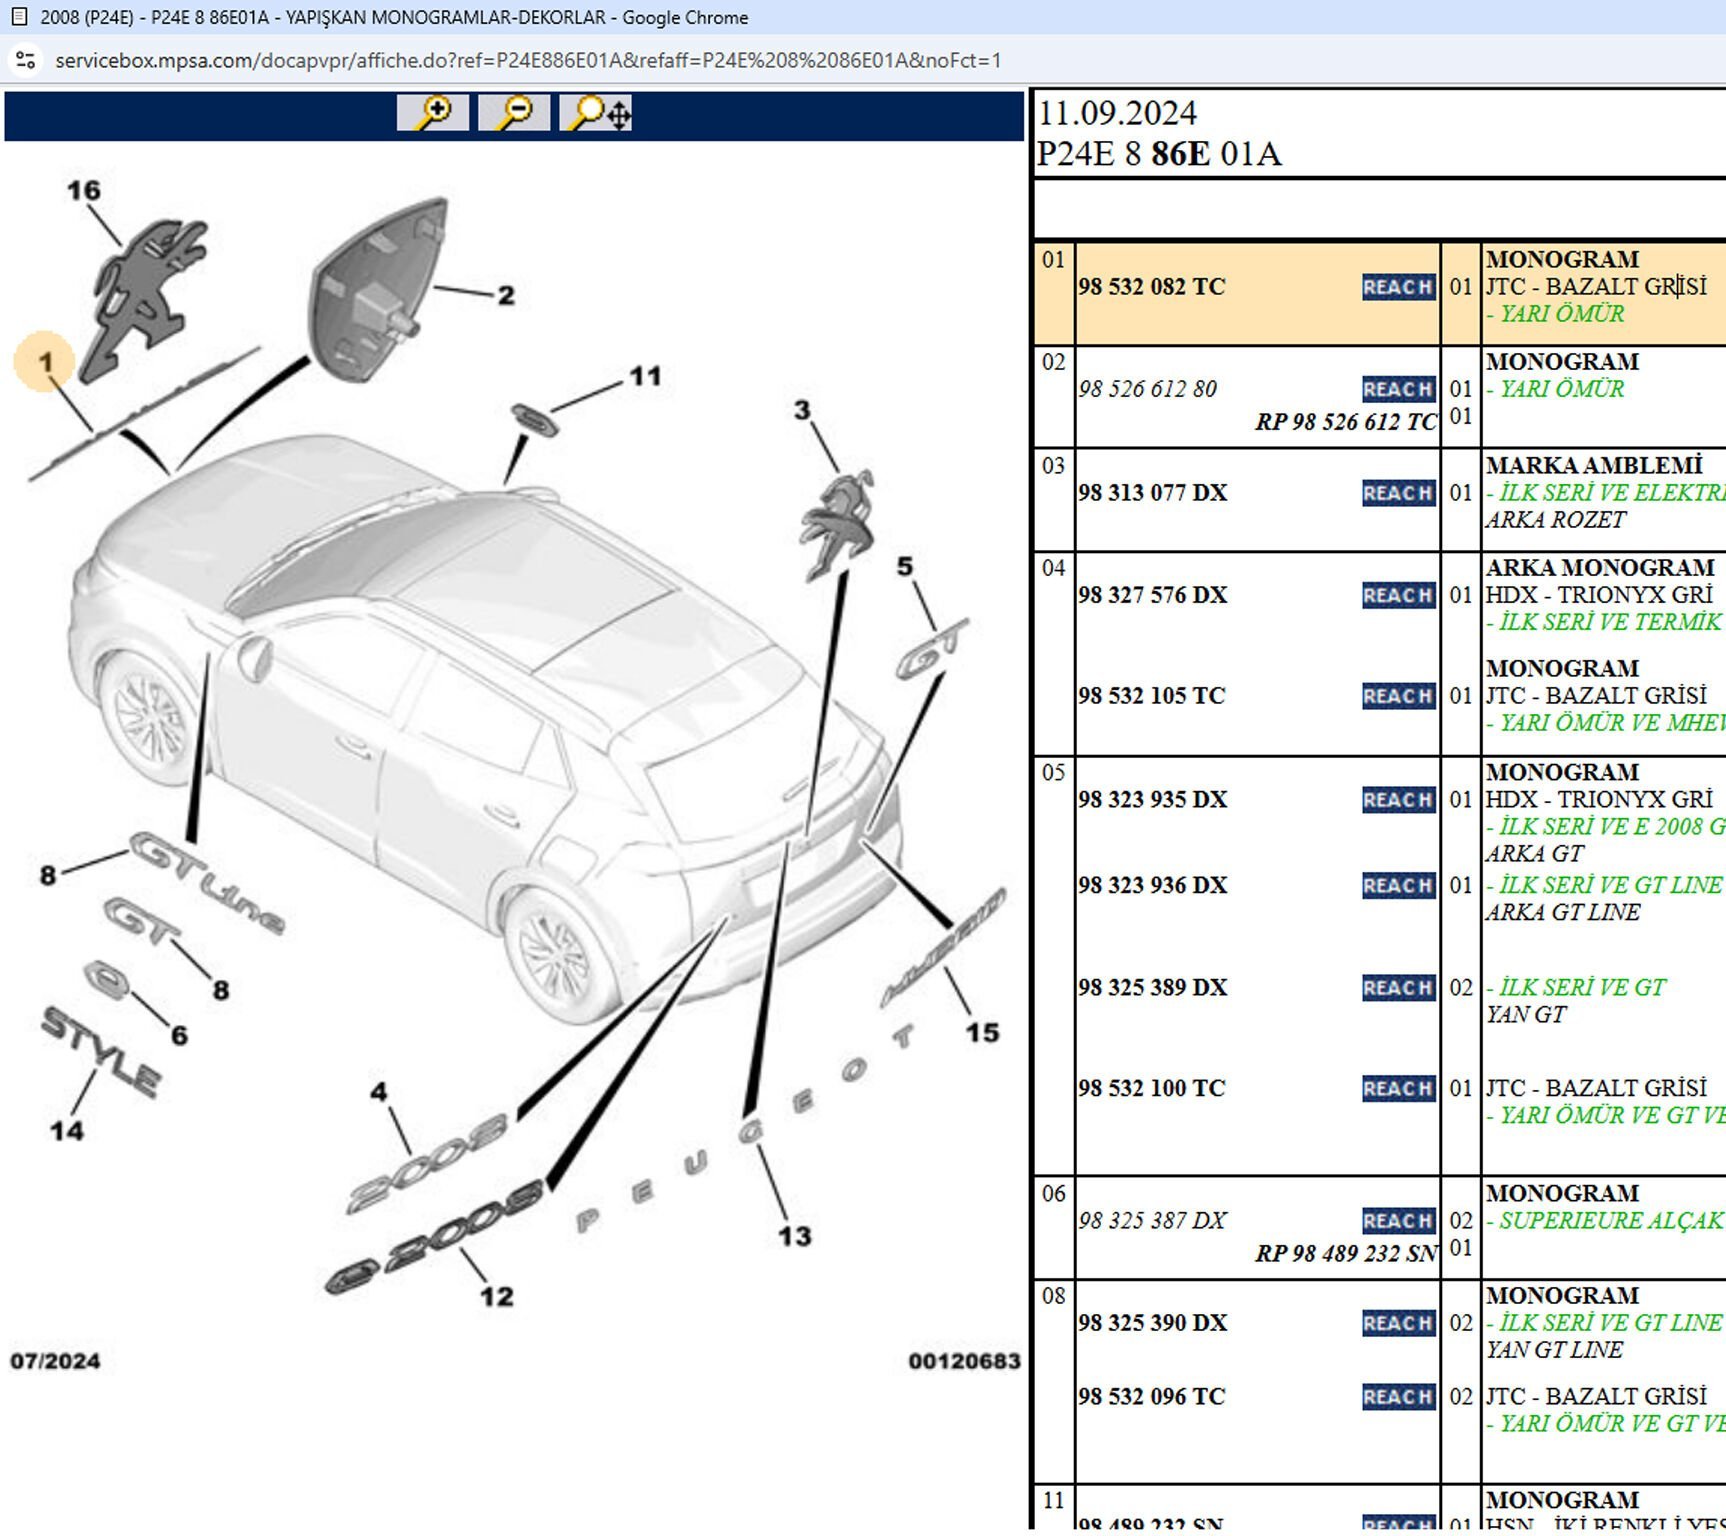This screenshot has height=1536, width=1726.
Task: Open part number 98 323 935 DX
Action: coord(1152,800)
